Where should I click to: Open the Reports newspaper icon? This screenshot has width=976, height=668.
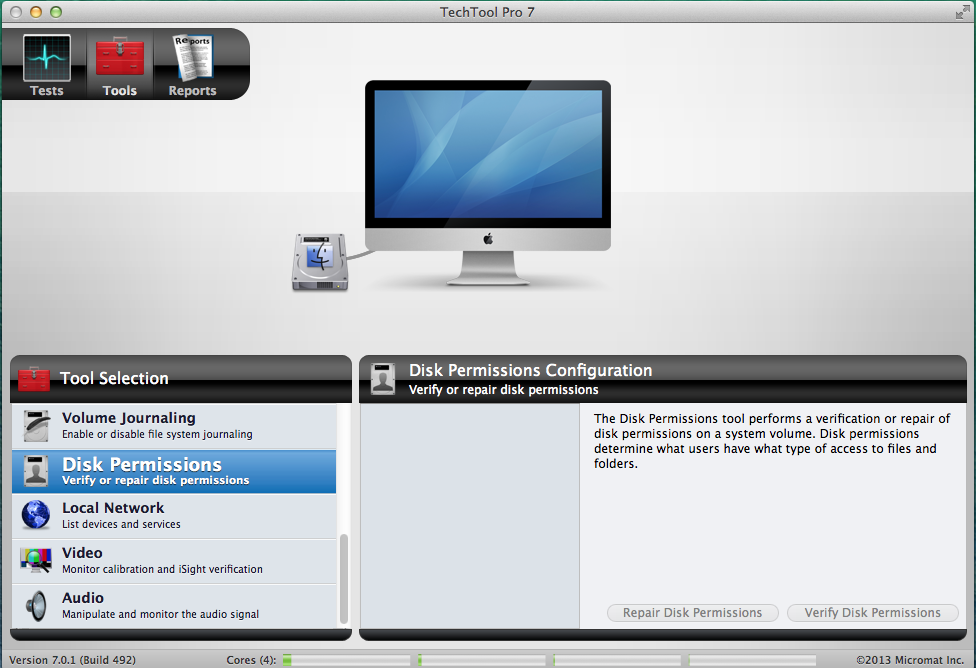tap(193, 57)
